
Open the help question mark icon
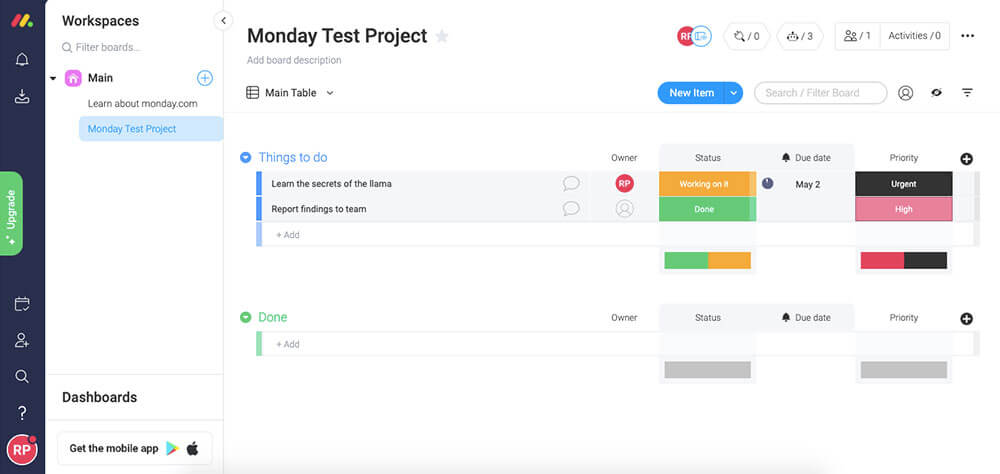click(22, 413)
